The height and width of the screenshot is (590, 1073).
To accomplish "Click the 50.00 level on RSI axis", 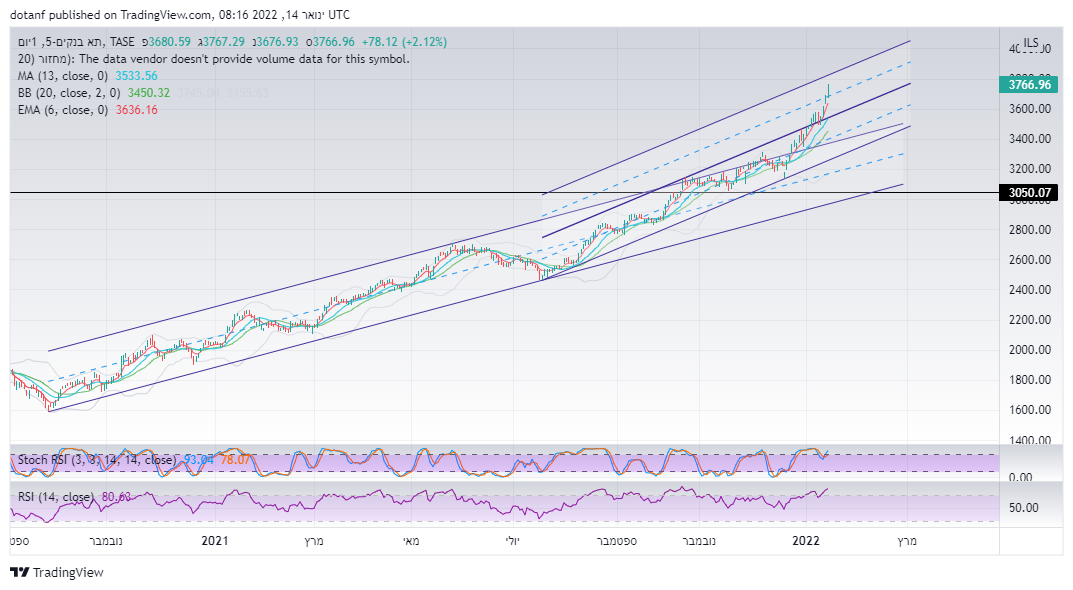I will click(1024, 508).
